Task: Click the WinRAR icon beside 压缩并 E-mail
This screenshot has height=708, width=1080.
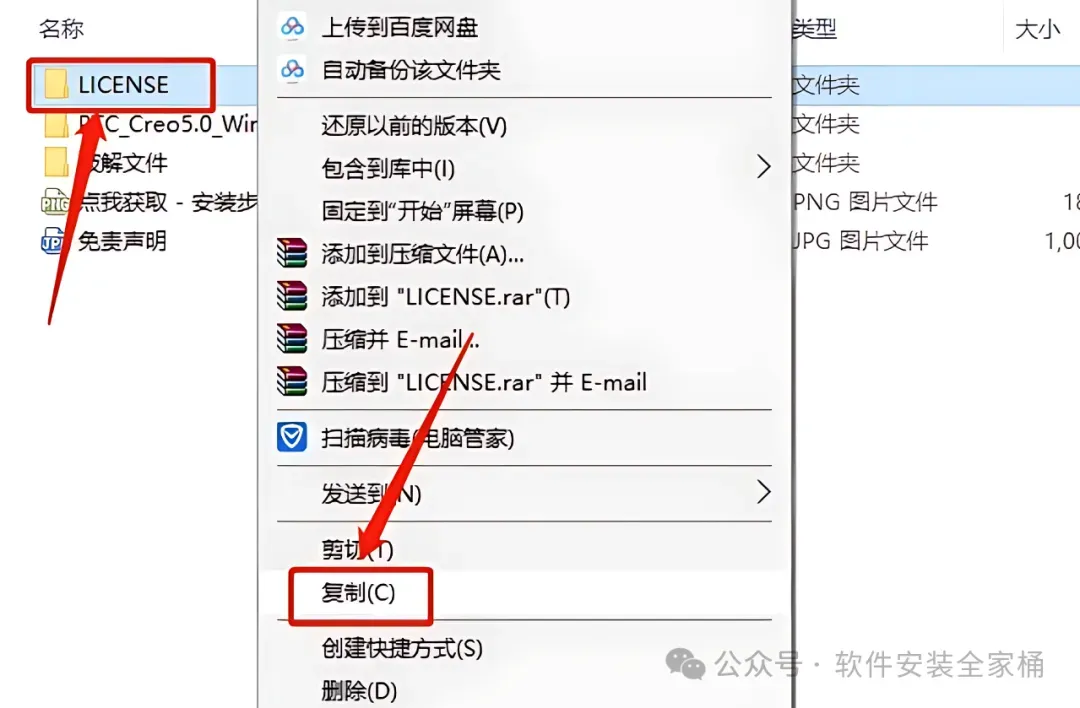Action: 292,338
